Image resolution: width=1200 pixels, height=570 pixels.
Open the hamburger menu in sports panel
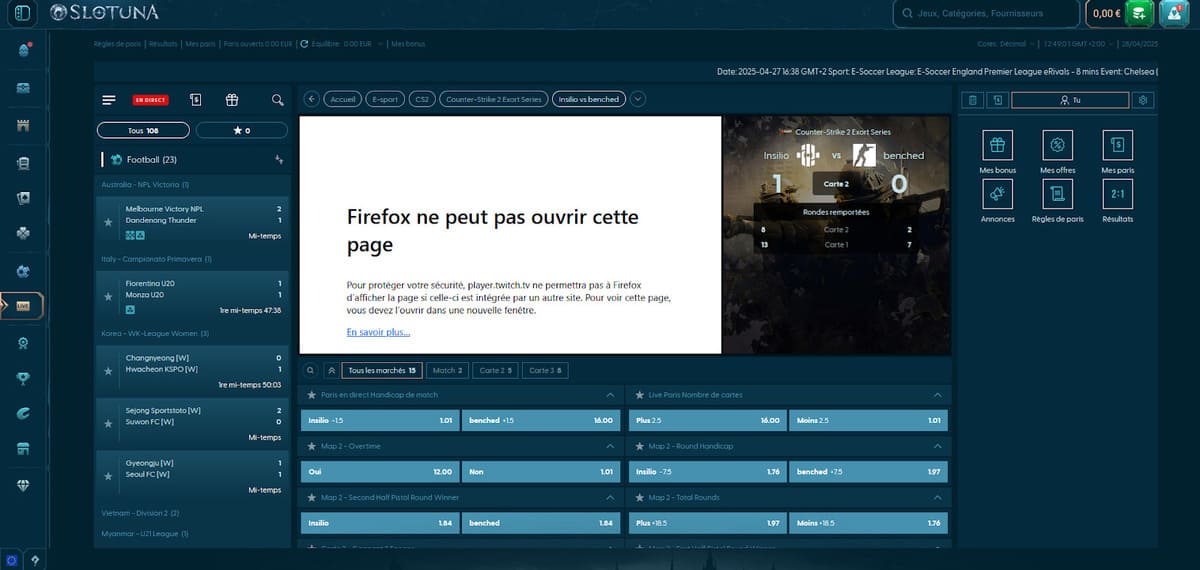pos(109,100)
